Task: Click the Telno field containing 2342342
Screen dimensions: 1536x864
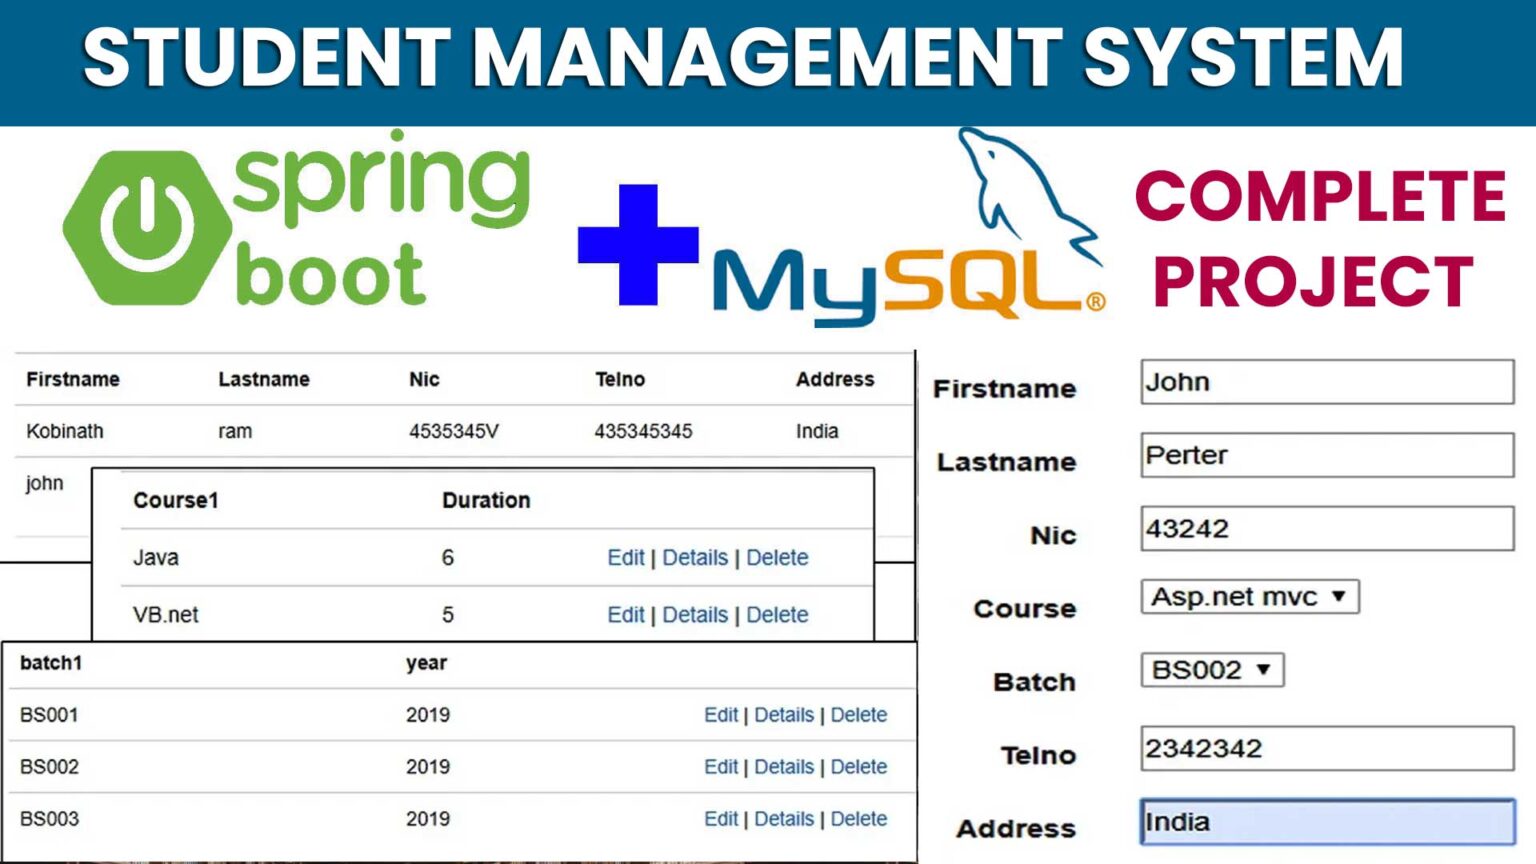Action: pyautogui.click(x=1327, y=748)
